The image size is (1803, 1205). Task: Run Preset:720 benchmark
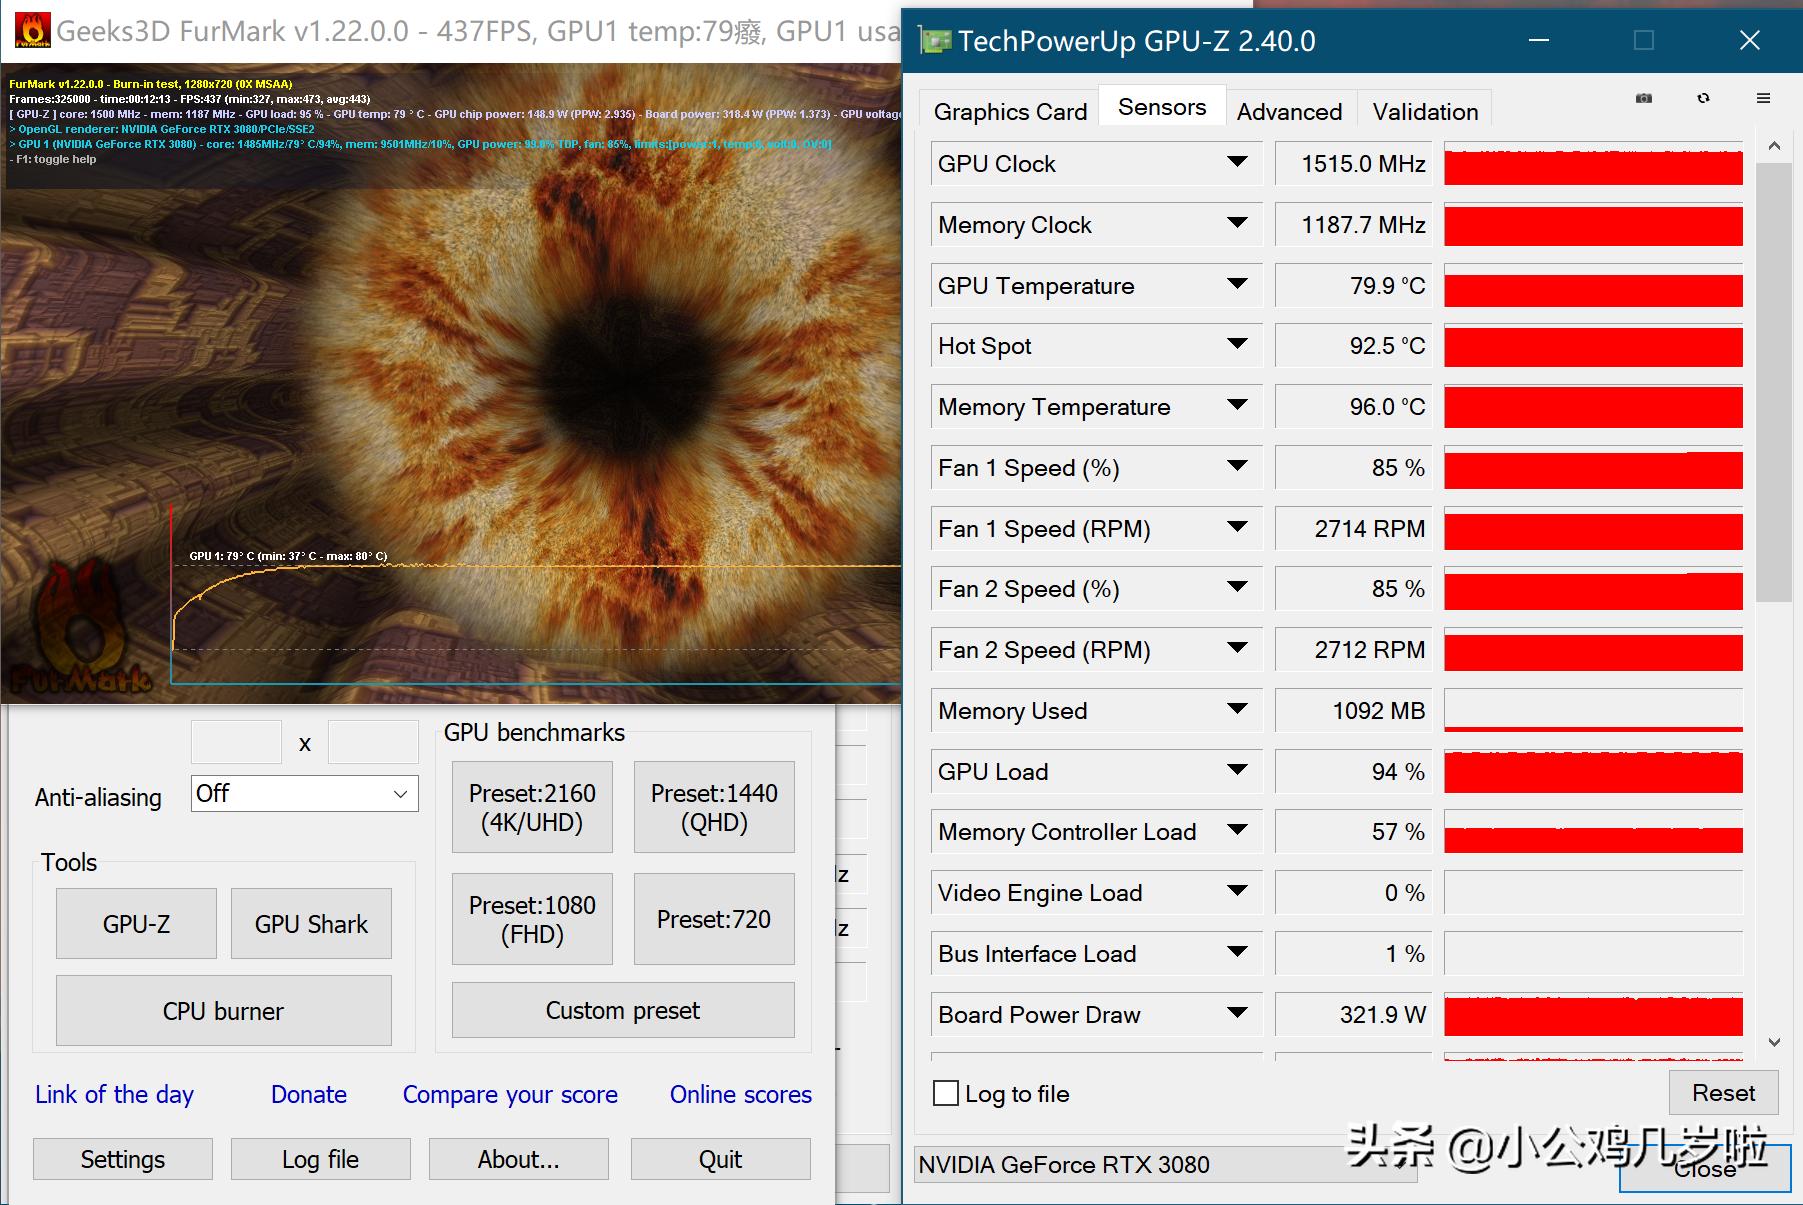pos(714,919)
